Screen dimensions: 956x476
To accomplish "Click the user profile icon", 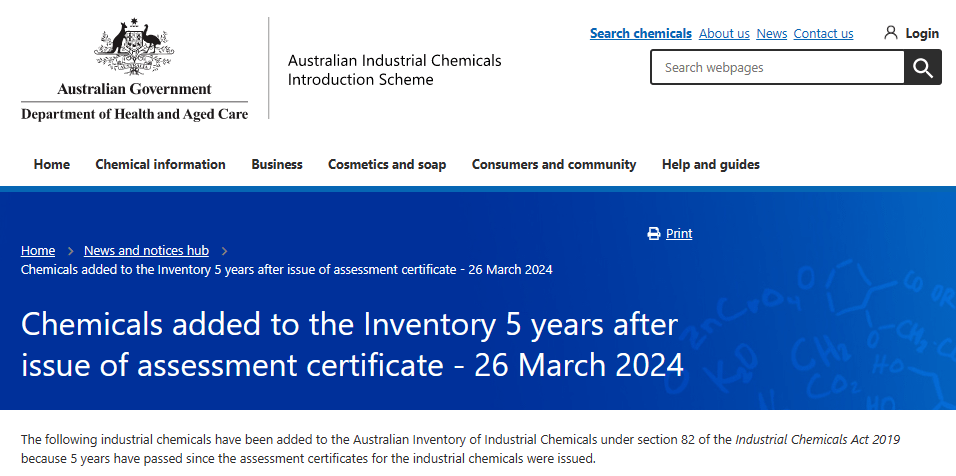I will click(891, 33).
